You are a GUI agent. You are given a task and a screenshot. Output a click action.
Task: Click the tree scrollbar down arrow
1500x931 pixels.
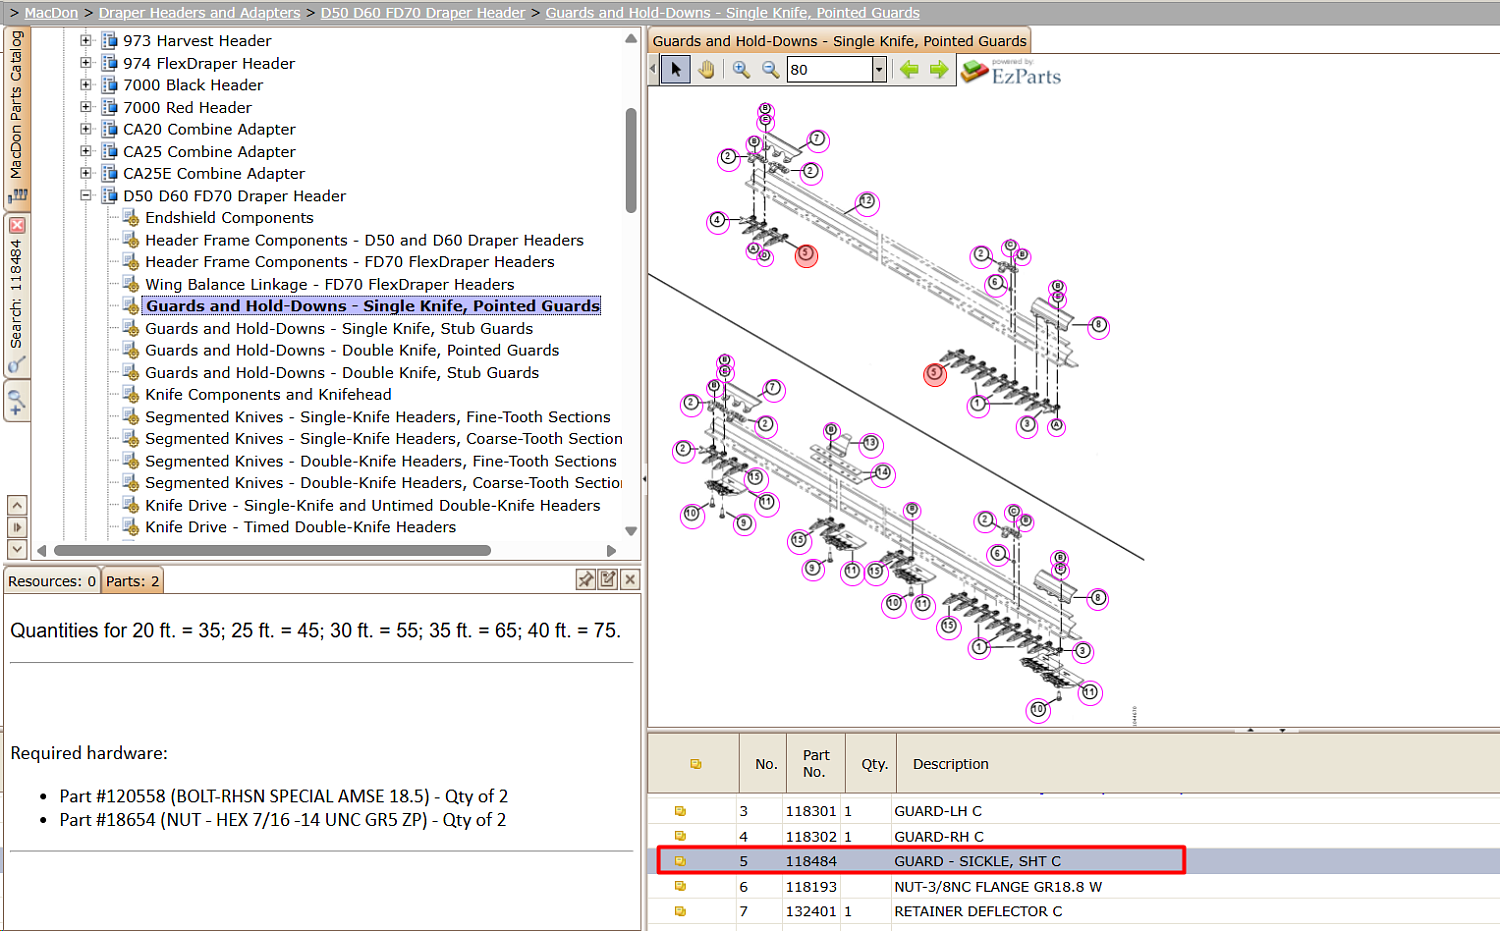coord(631,531)
